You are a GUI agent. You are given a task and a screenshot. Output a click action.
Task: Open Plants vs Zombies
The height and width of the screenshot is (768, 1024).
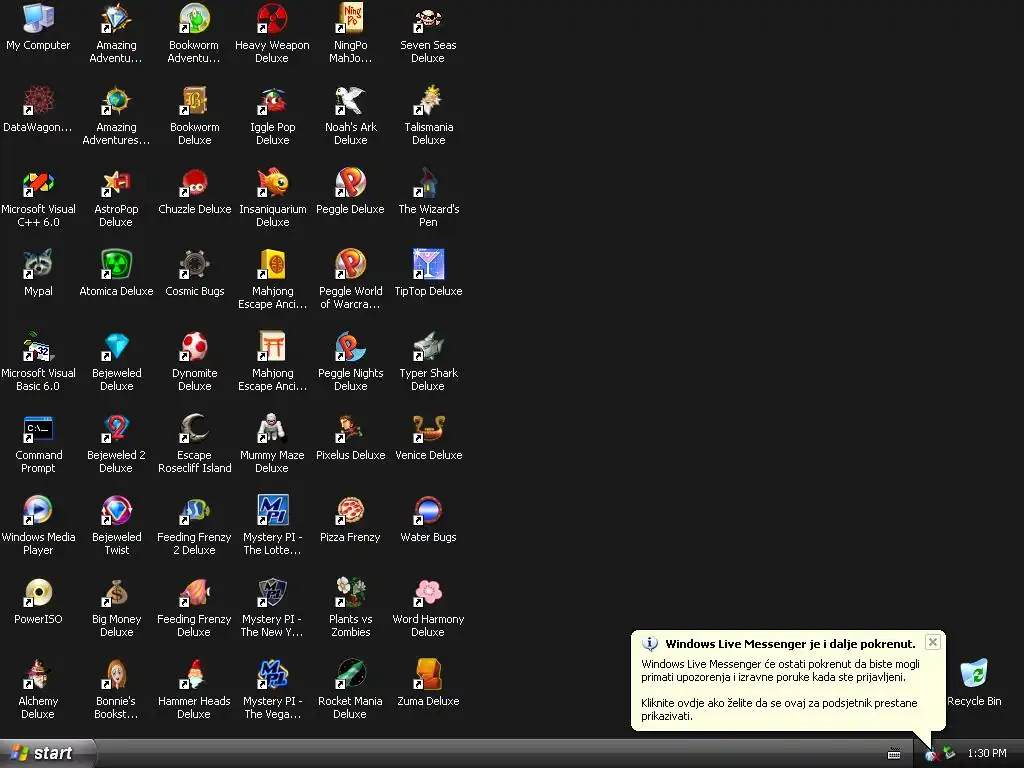point(350,592)
